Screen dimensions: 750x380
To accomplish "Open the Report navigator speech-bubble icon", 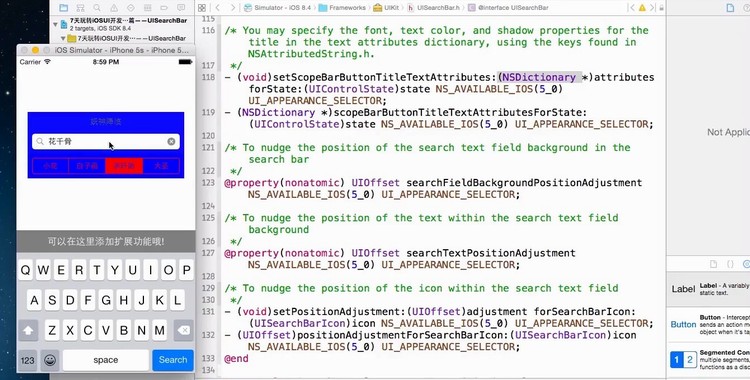I will pos(181,8).
